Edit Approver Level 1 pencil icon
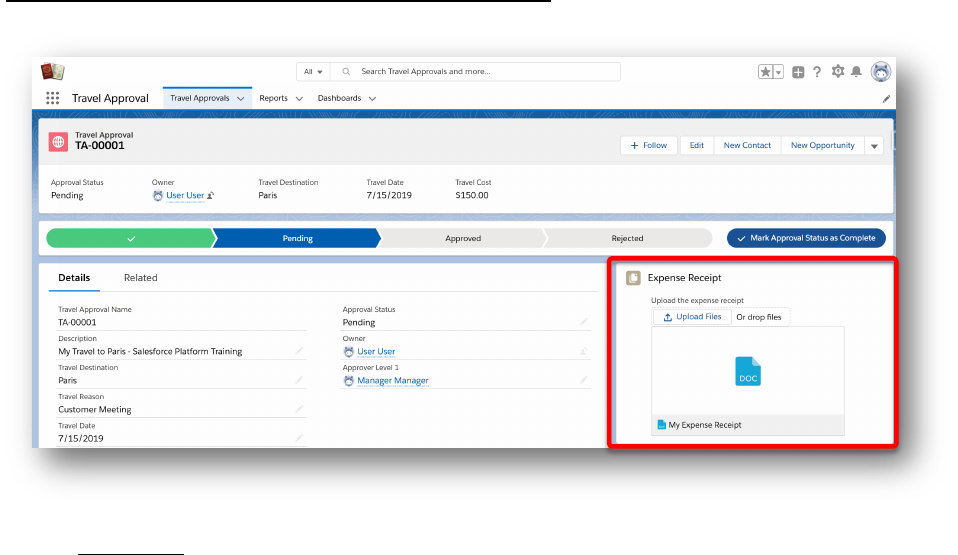 coord(583,380)
